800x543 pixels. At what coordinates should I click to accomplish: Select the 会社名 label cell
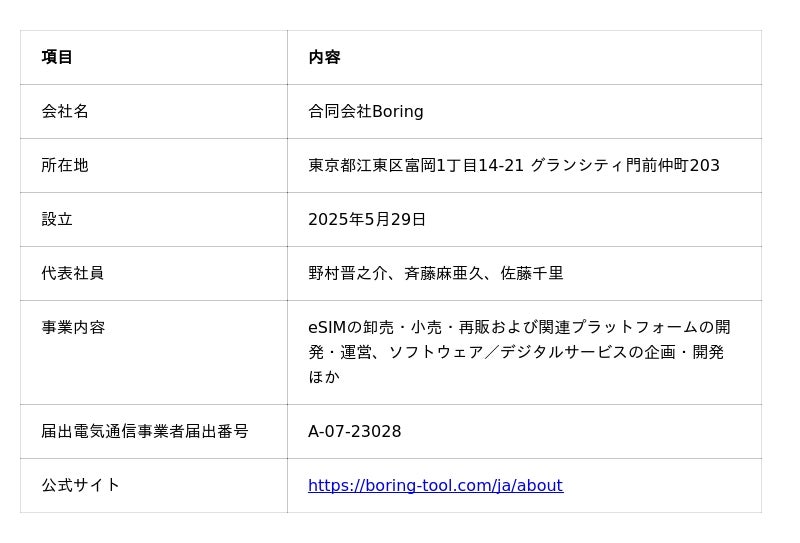click(x=154, y=111)
